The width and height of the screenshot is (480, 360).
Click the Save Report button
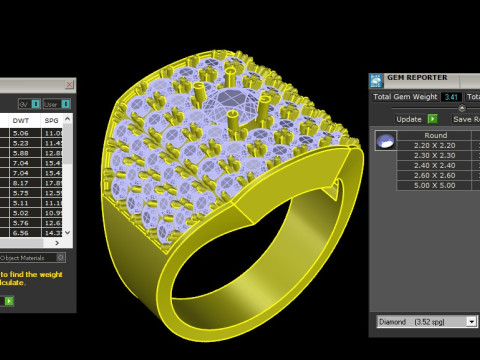click(x=465, y=119)
